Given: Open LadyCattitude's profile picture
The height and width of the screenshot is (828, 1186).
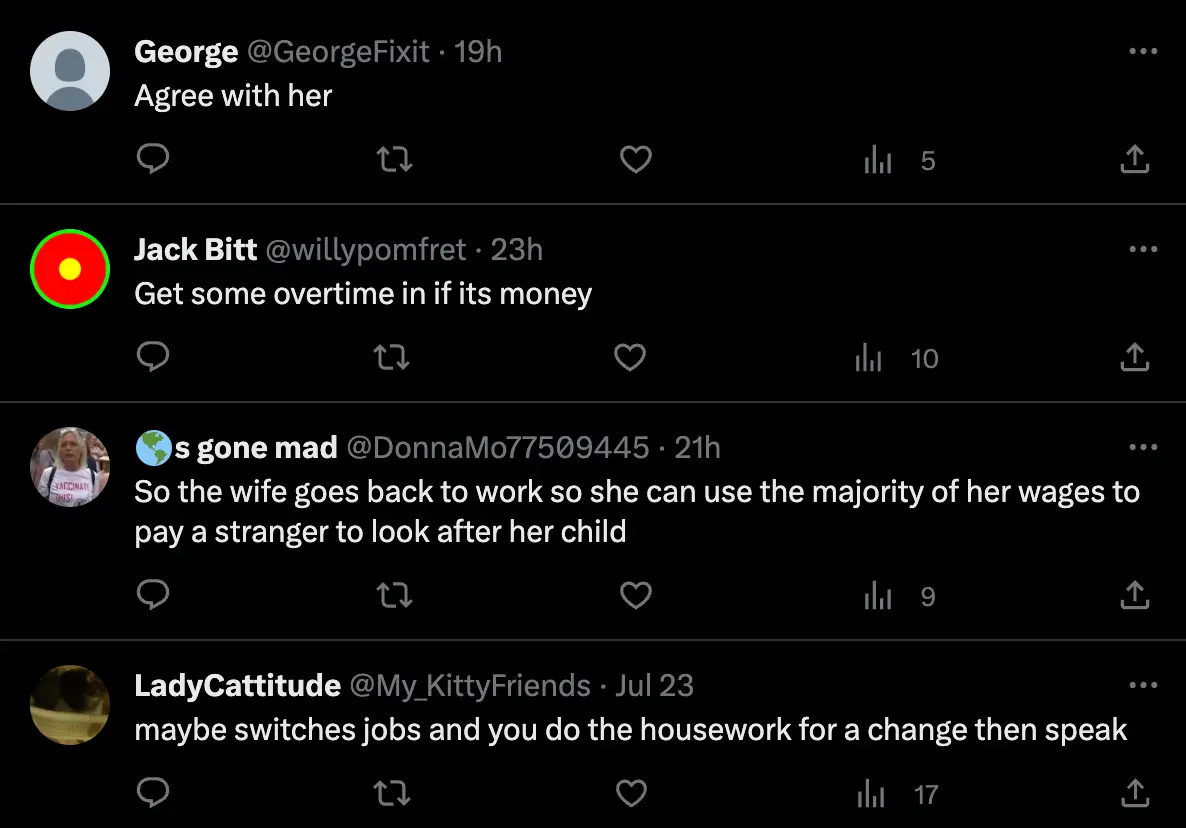Looking at the screenshot, I should (70, 705).
